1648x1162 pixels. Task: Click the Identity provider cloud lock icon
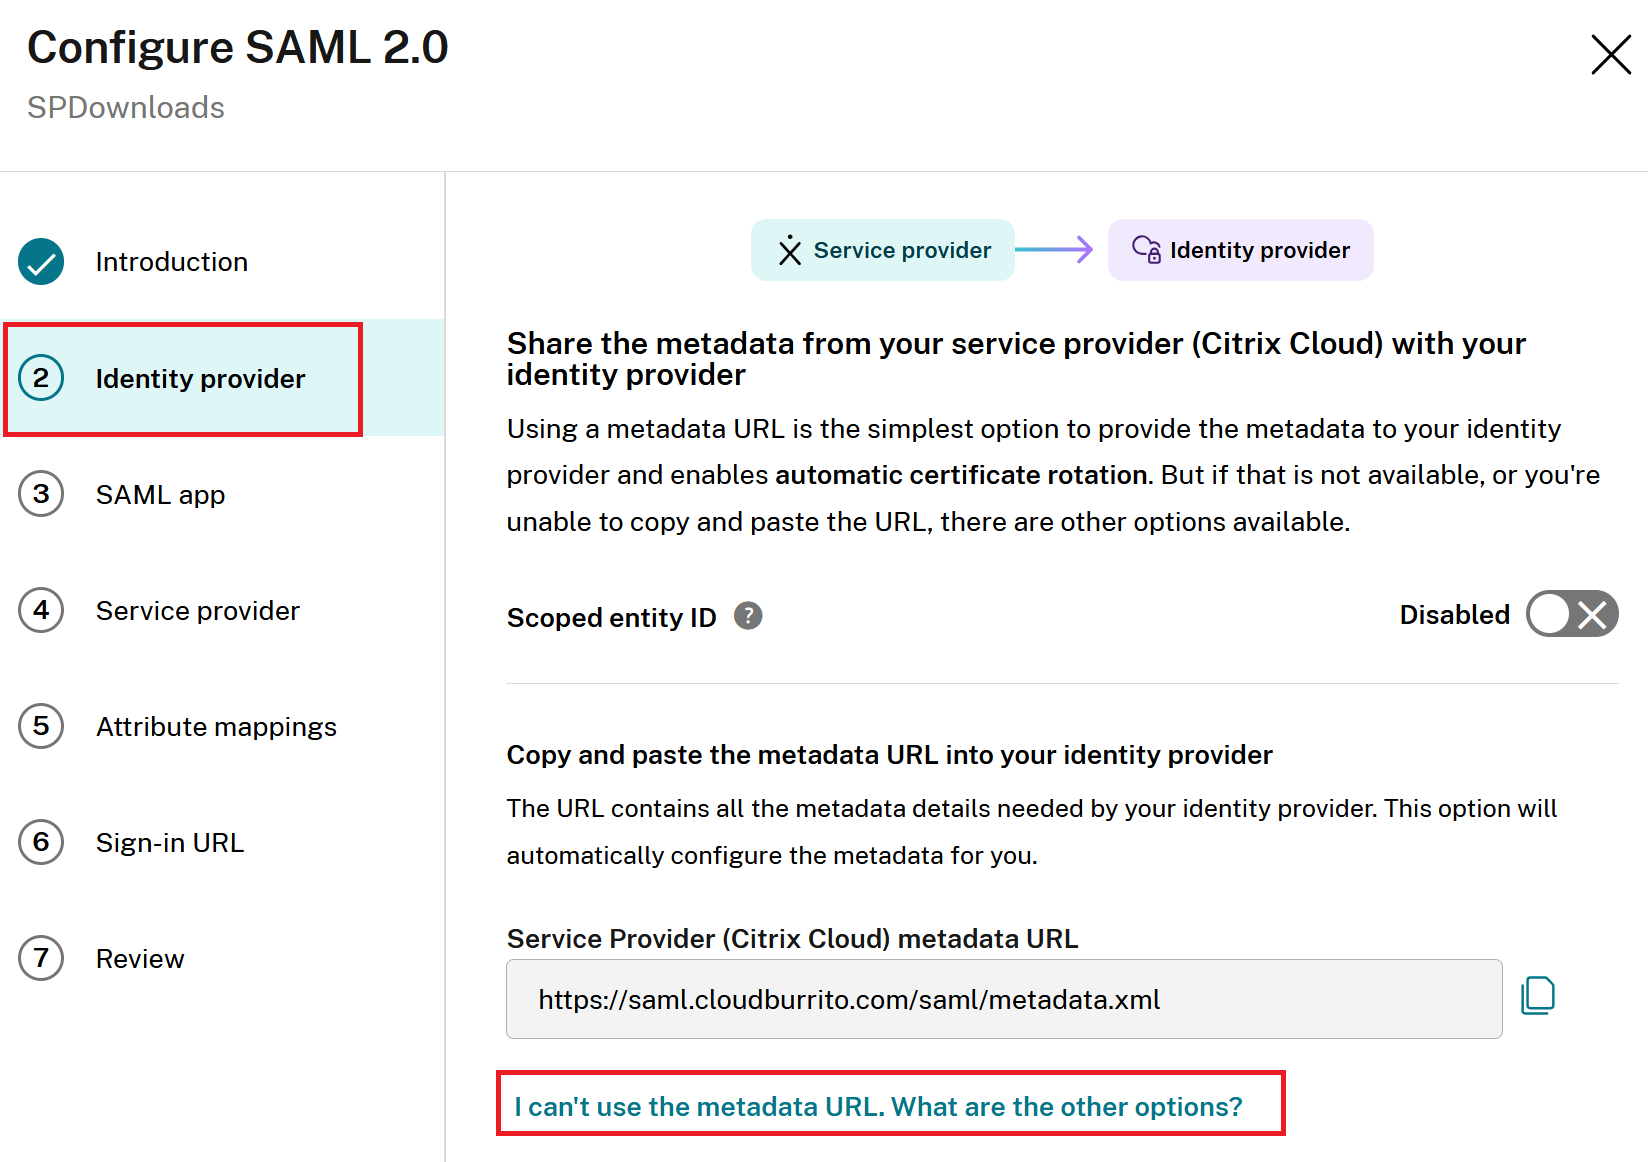1146,249
